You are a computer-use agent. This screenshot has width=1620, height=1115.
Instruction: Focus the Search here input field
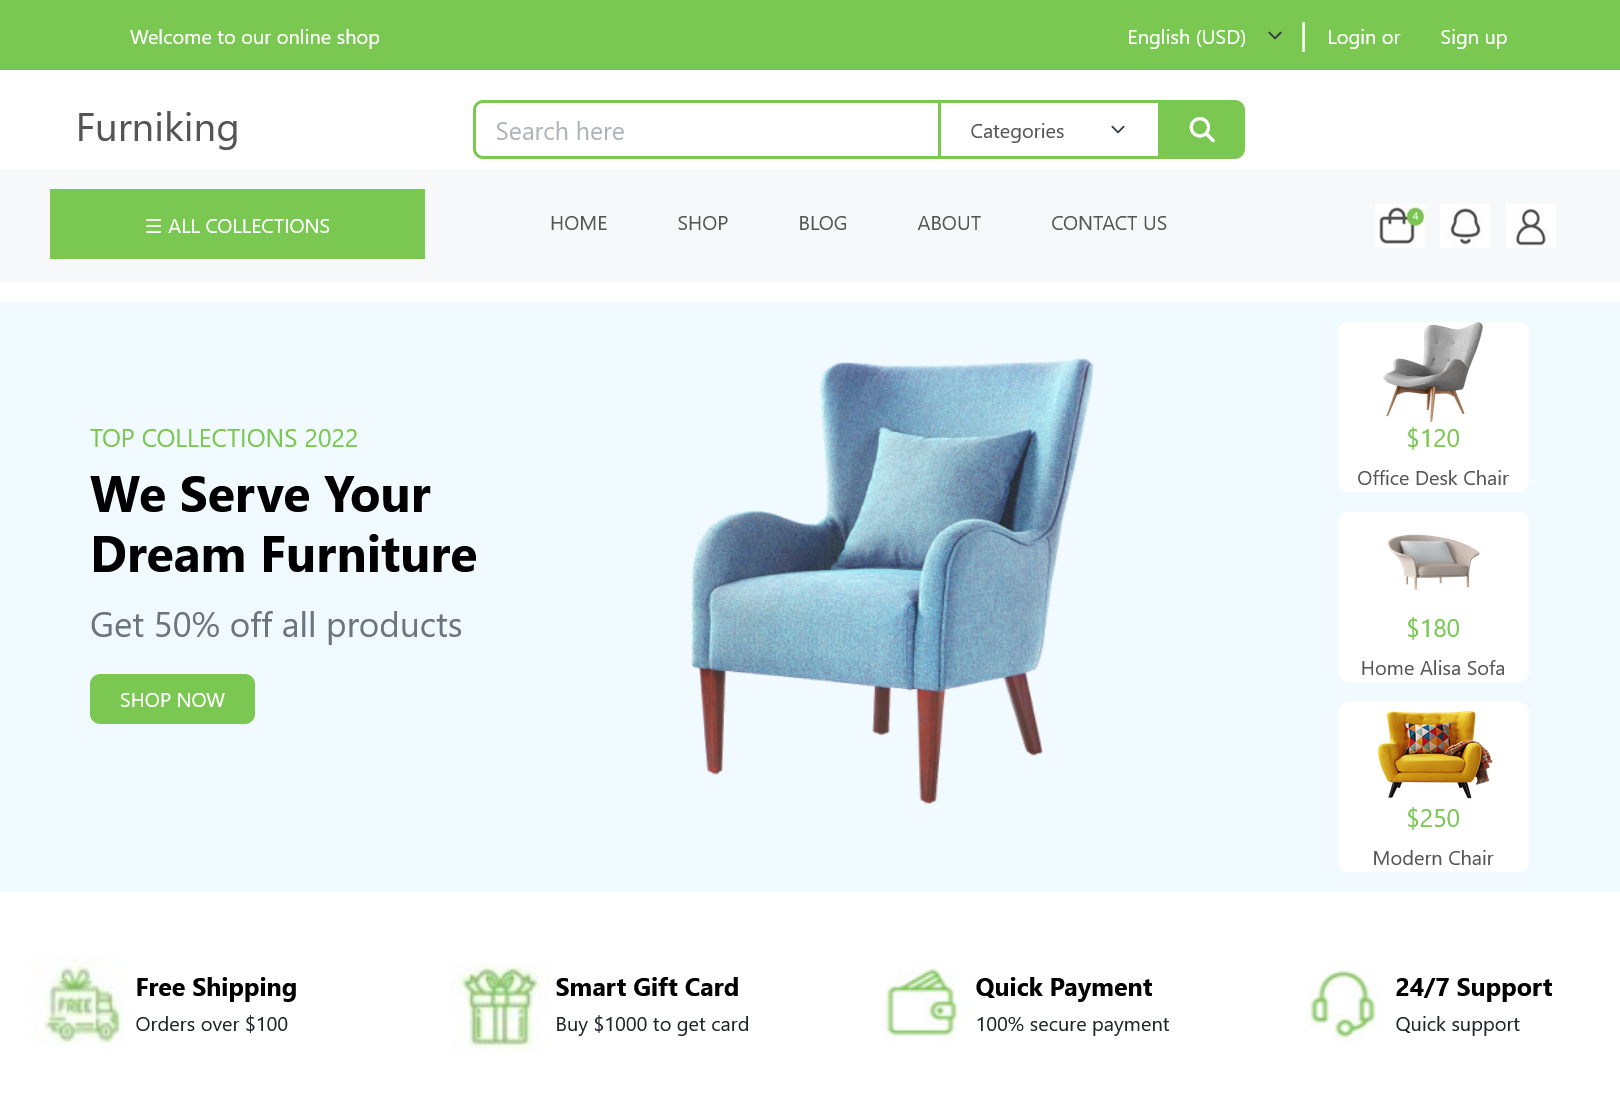click(x=707, y=130)
